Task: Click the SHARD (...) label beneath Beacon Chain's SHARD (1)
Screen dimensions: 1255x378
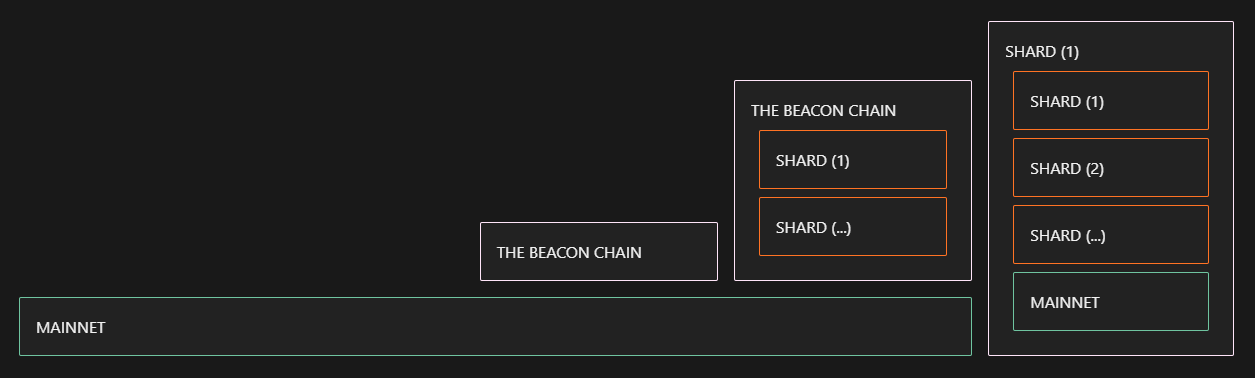Action: pos(814,227)
